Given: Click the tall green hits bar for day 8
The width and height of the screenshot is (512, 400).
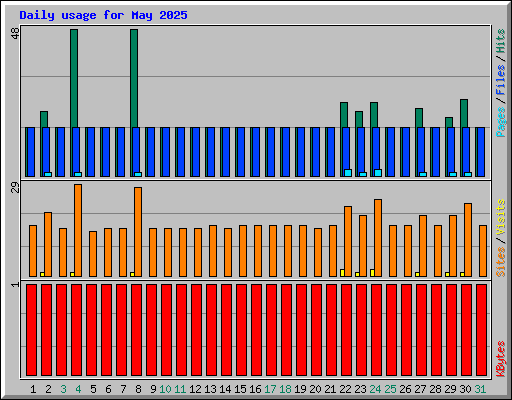Looking at the screenshot, I should [x=134, y=78].
